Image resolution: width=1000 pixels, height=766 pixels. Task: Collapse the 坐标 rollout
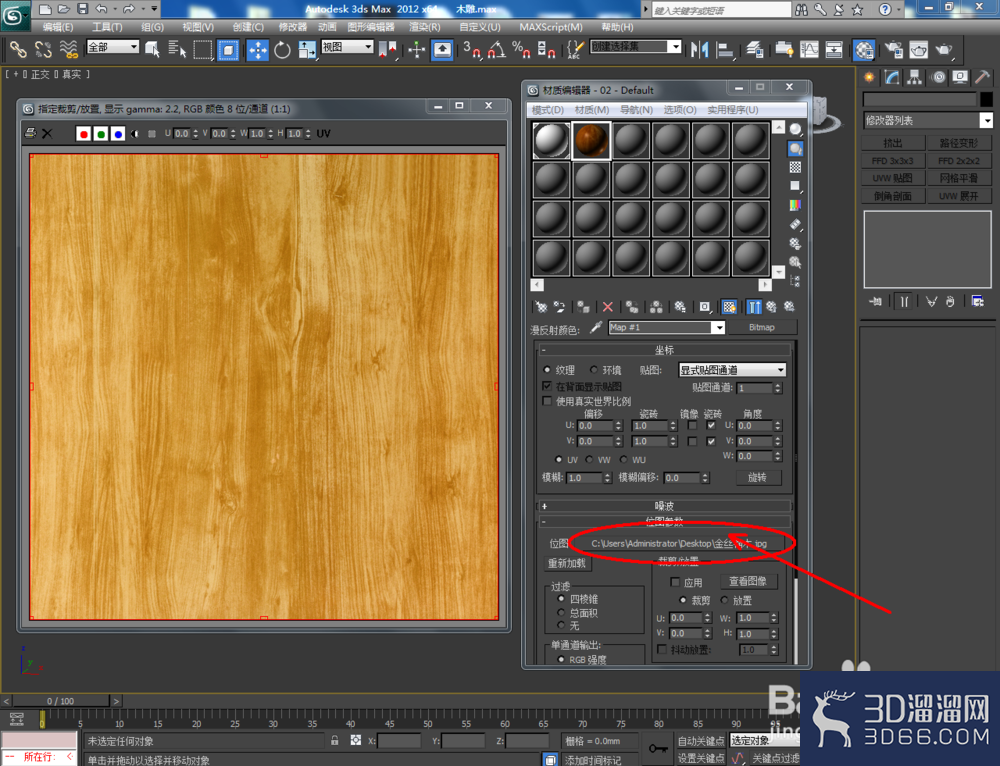pos(665,350)
